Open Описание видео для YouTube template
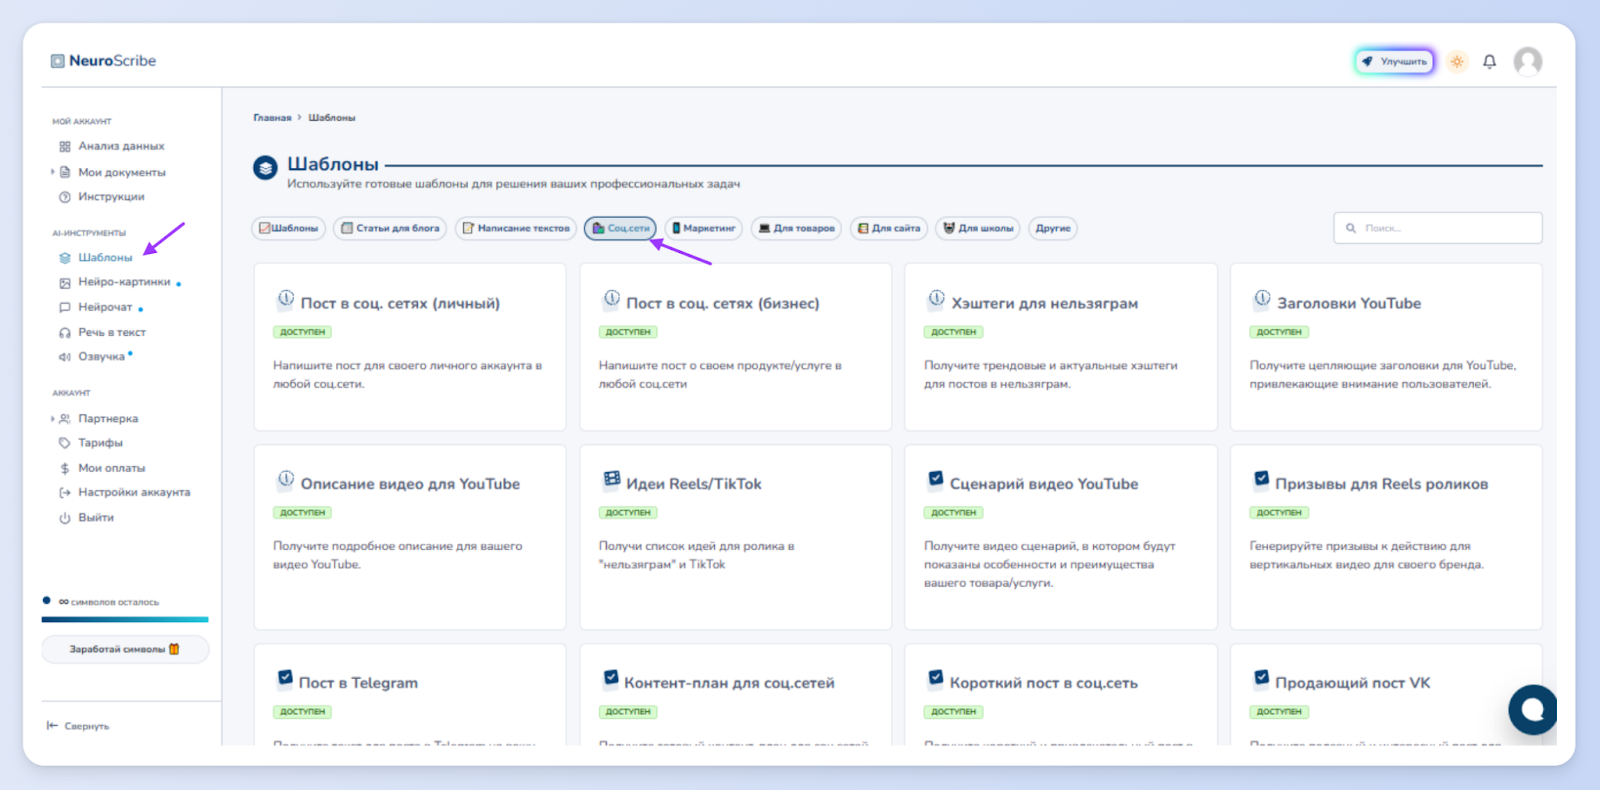 pos(410,537)
